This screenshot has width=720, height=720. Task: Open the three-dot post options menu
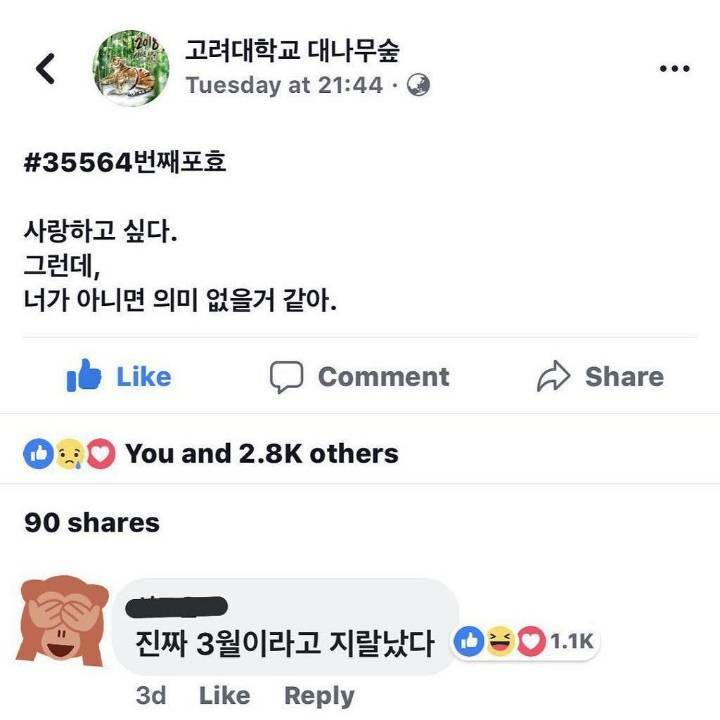coord(675,69)
